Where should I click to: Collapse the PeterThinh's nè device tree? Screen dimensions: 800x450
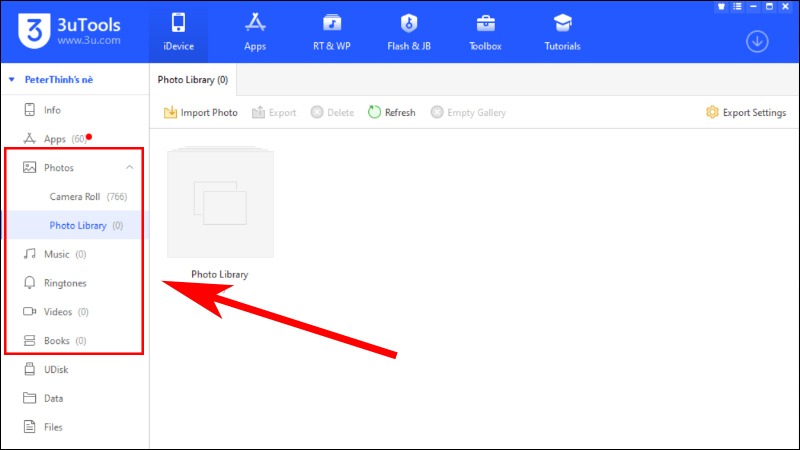click(x=12, y=80)
